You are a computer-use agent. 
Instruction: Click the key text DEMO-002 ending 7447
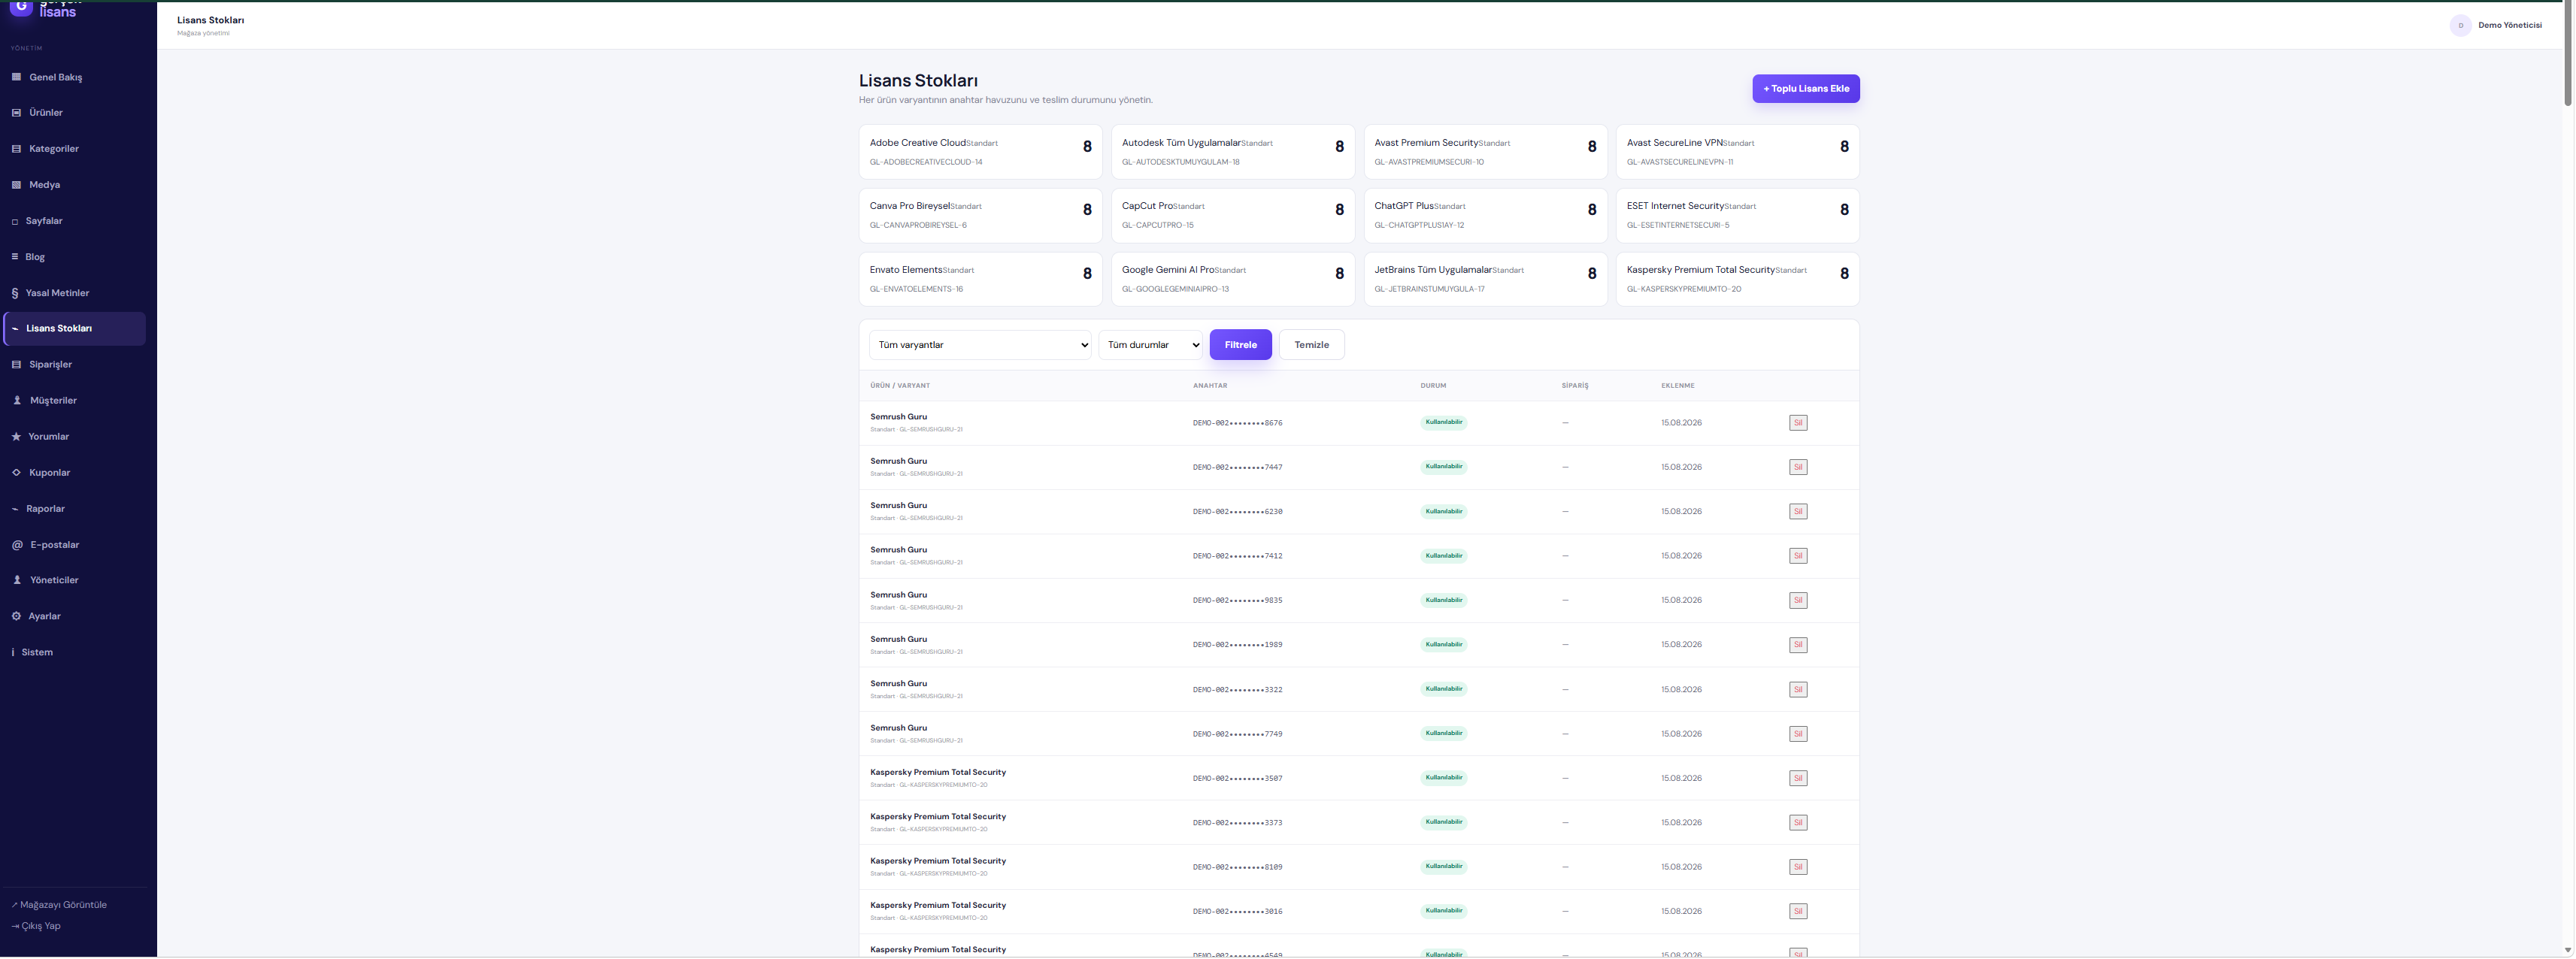click(1237, 468)
